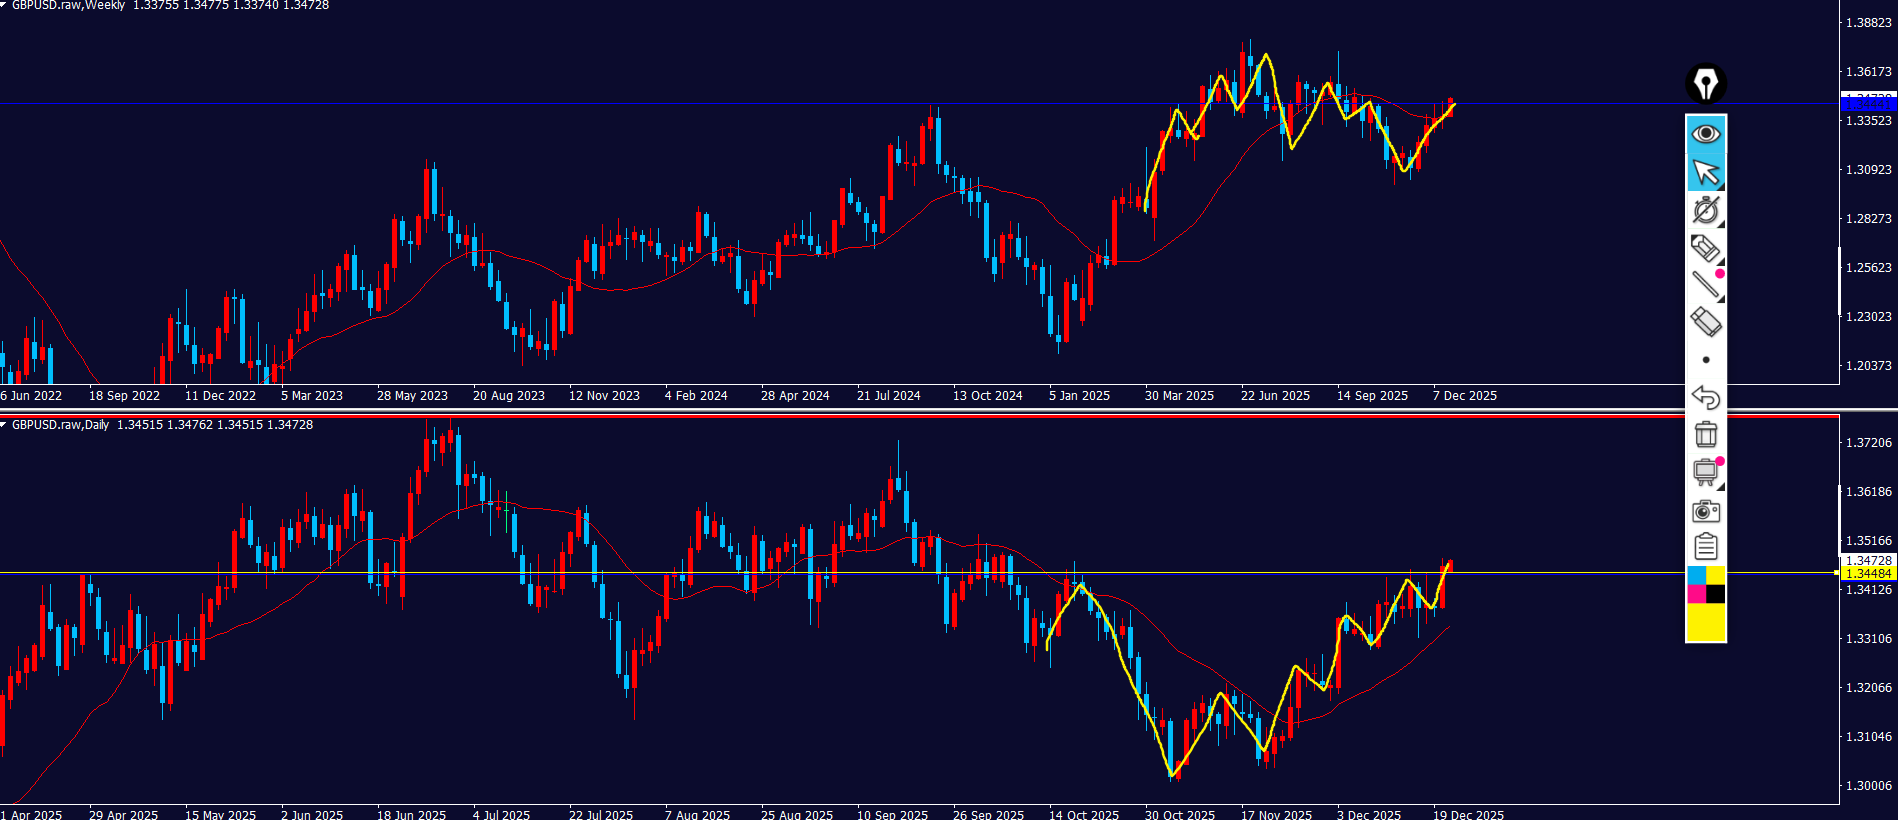1898x820 pixels.
Task: Toggle ink visibility with the eye icon
Action: [1705, 134]
